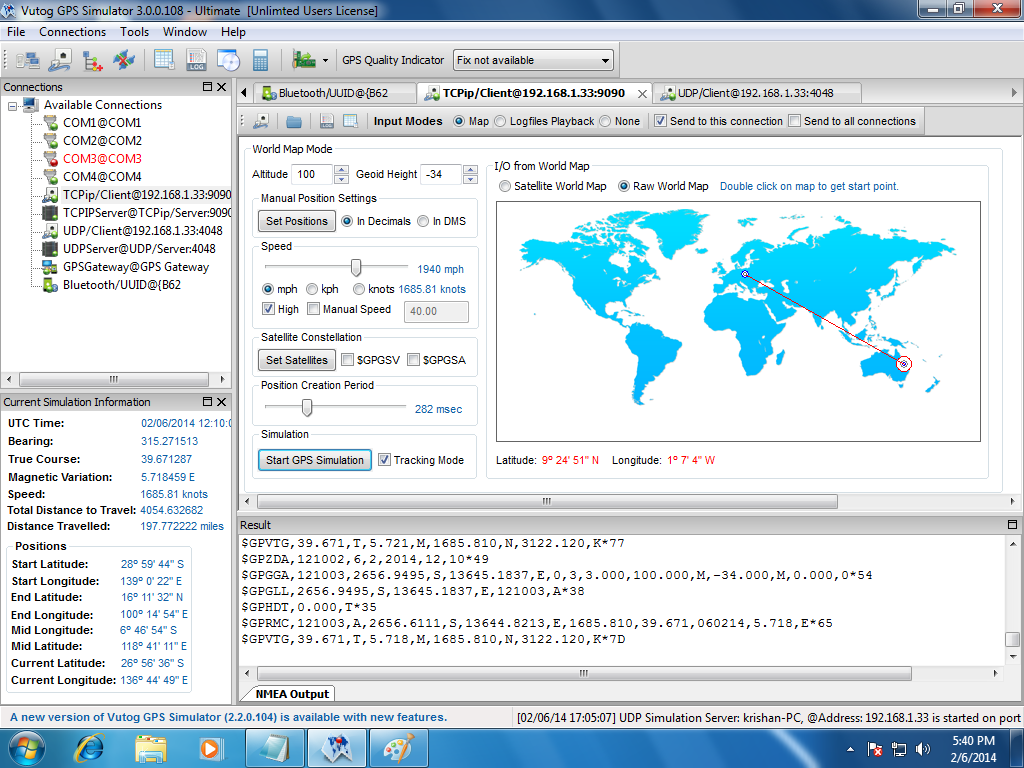Open the LOG file toolbar icon
1024x768 pixels.
click(x=196, y=60)
